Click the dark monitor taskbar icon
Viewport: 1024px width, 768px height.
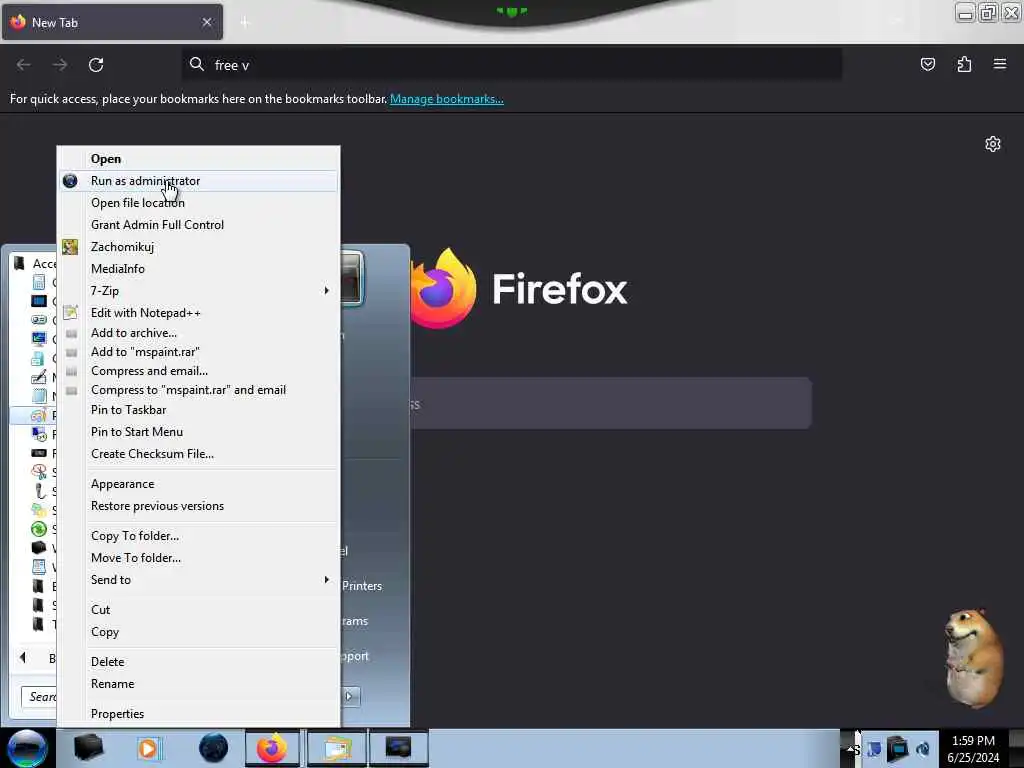tap(398, 748)
